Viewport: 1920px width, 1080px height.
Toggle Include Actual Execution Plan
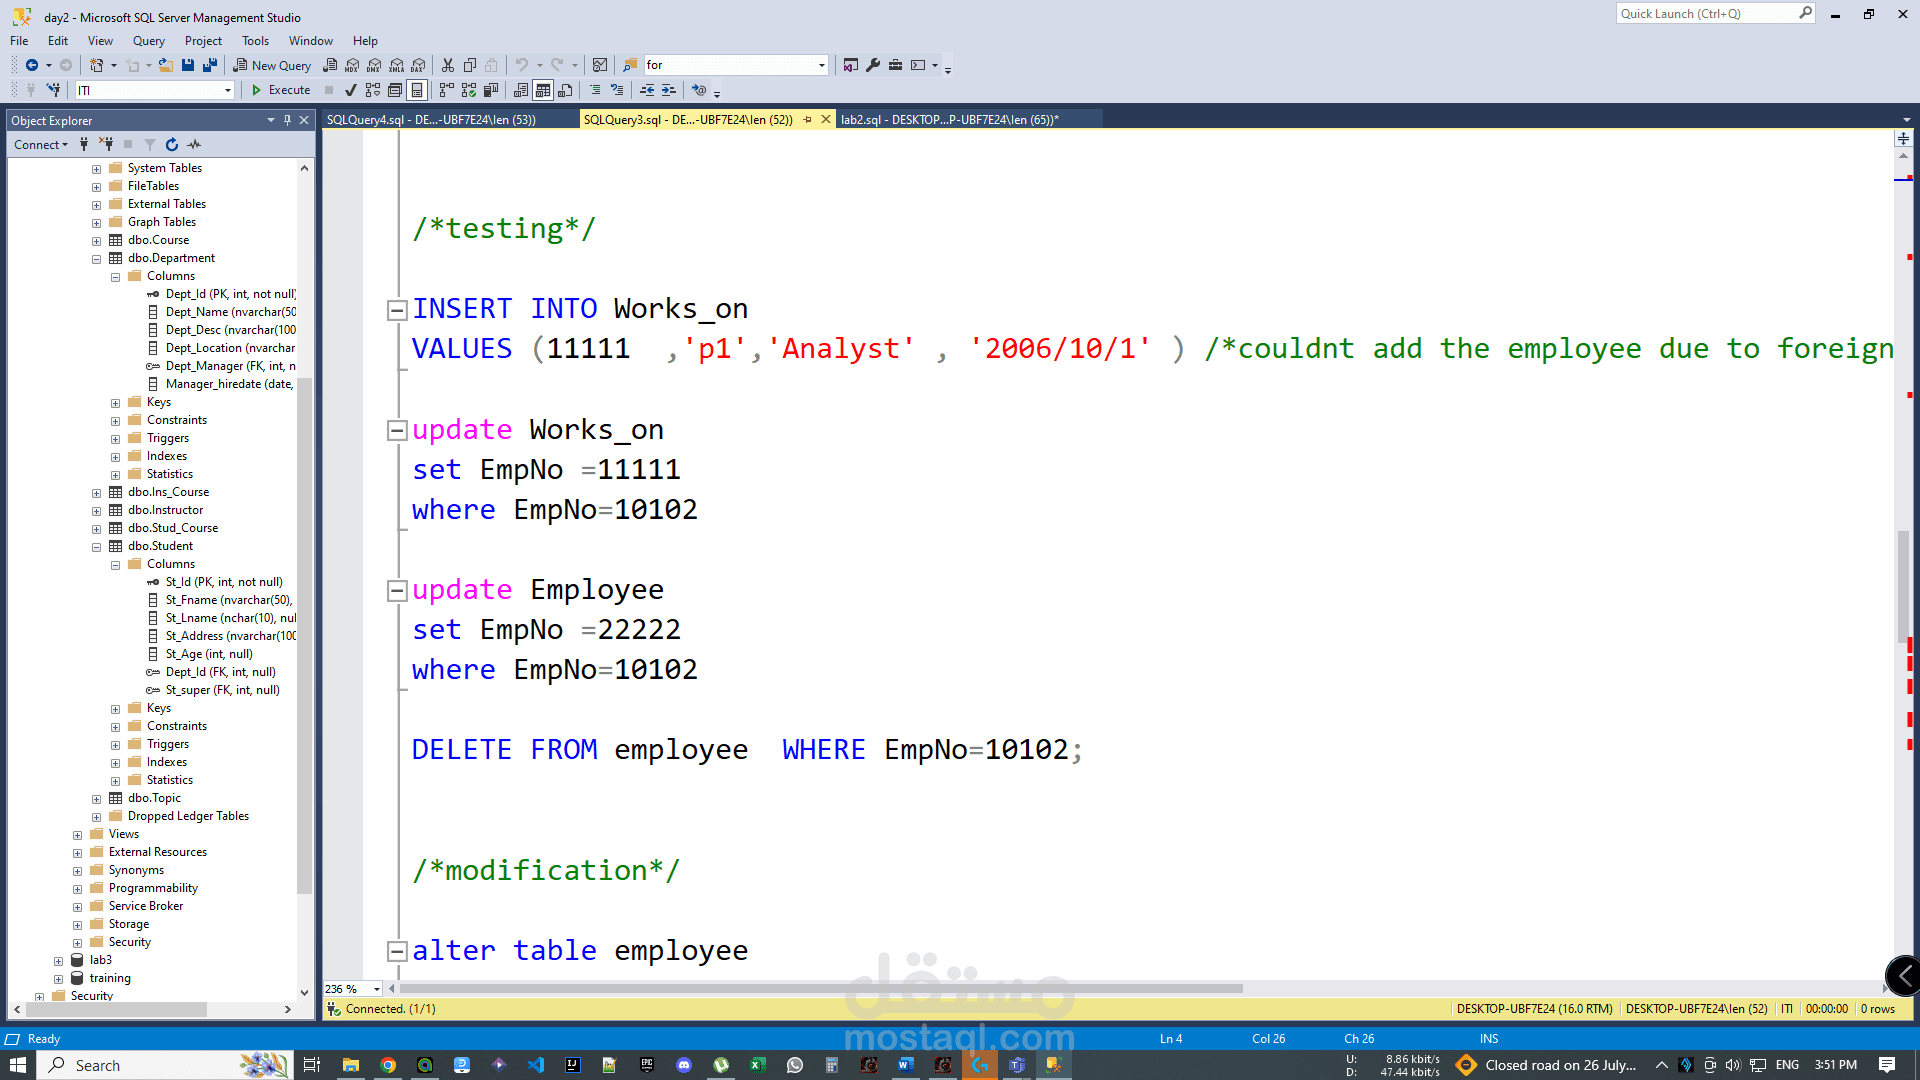pyautogui.click(x=446, y=90)
